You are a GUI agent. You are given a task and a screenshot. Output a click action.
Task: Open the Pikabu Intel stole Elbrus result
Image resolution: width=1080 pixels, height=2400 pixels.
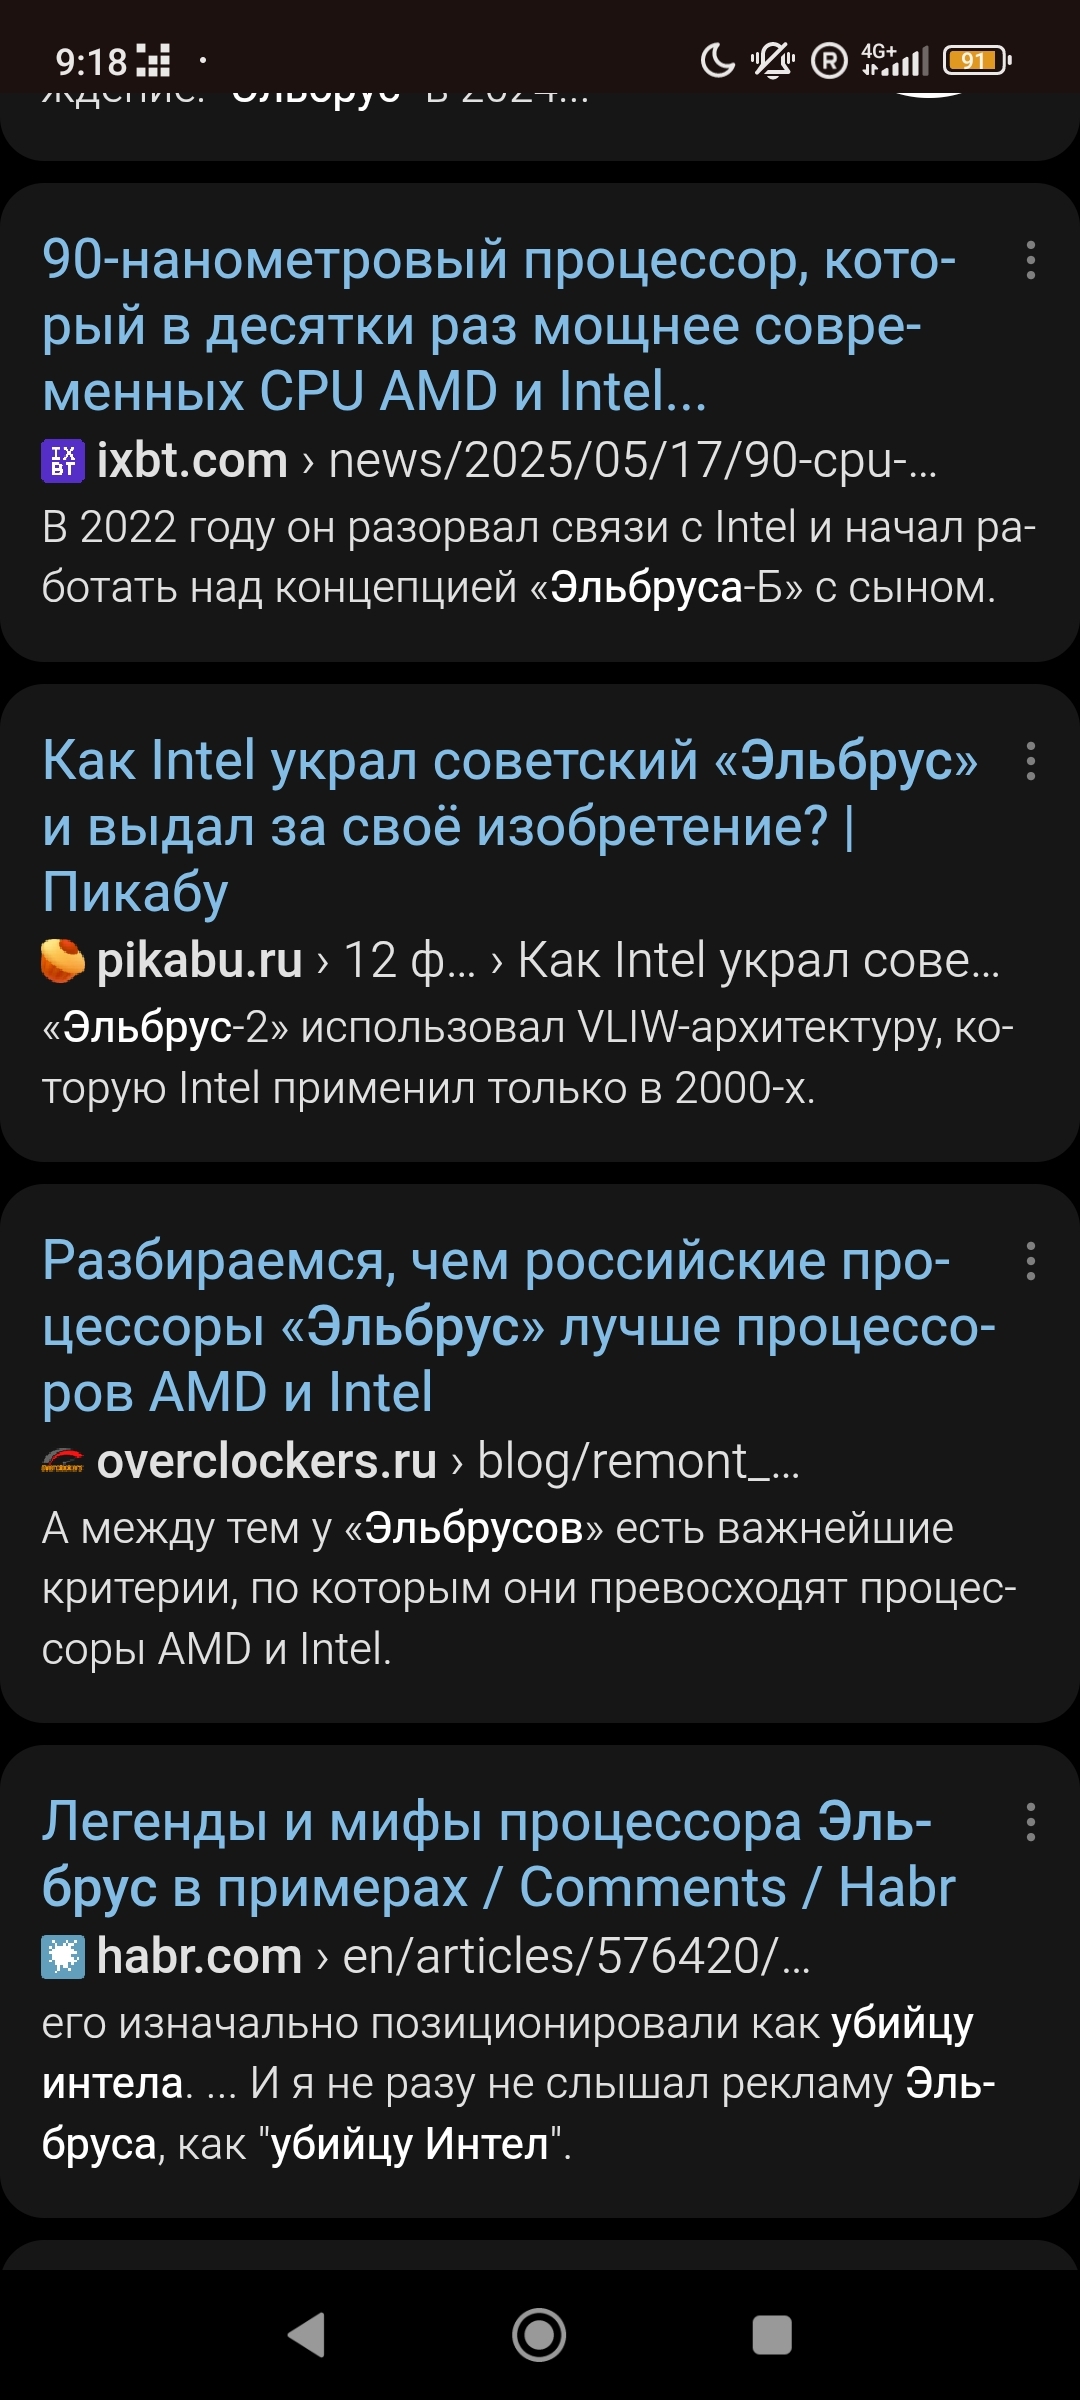[508, 825]
